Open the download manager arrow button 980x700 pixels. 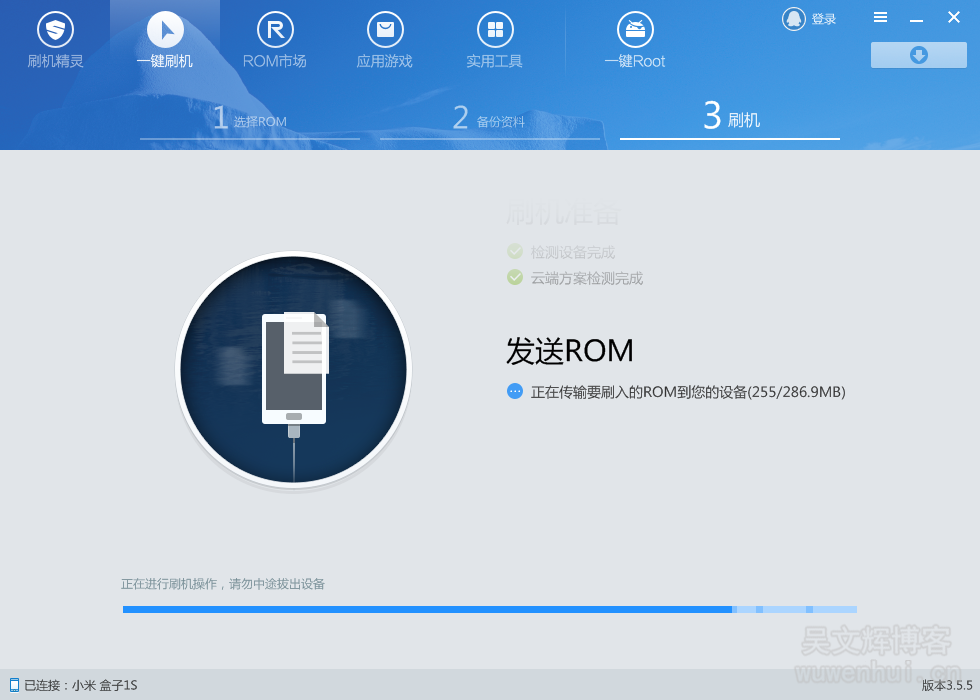click(918, 55)
